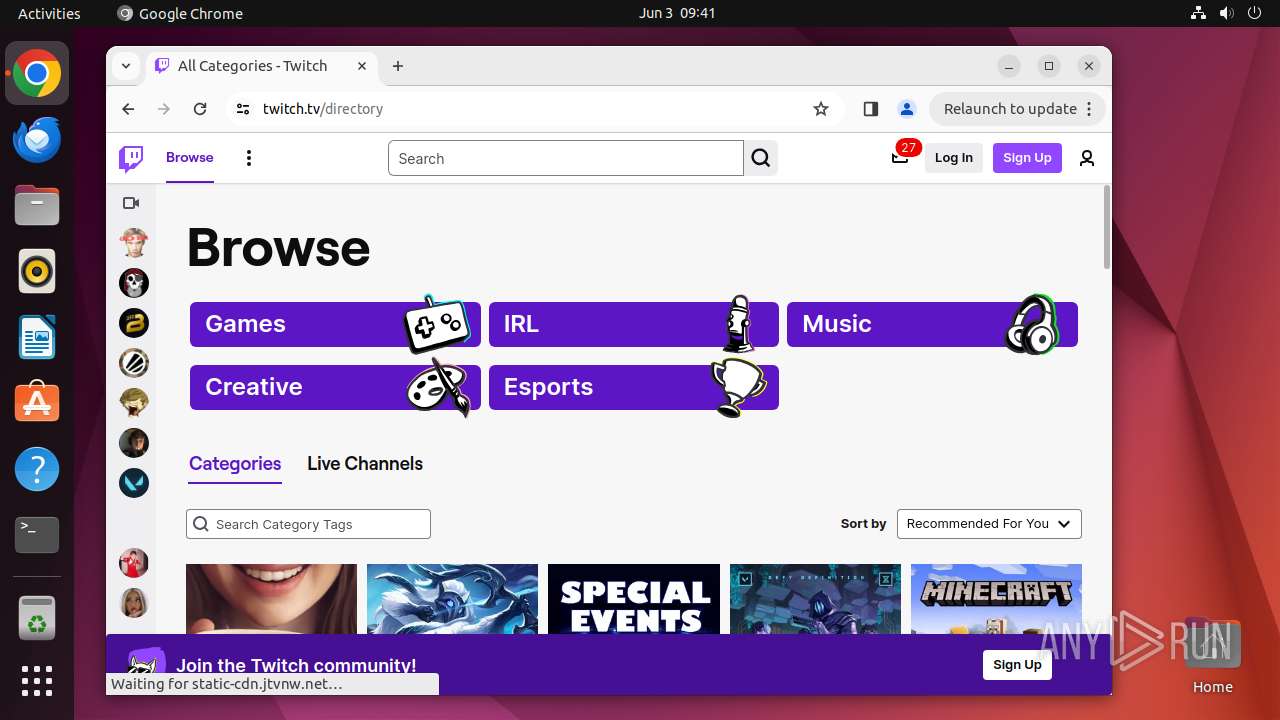Viewport: 1280px width, 720px height.
Task: Open the Prime loot notifications icon
Action: [900, 158]
